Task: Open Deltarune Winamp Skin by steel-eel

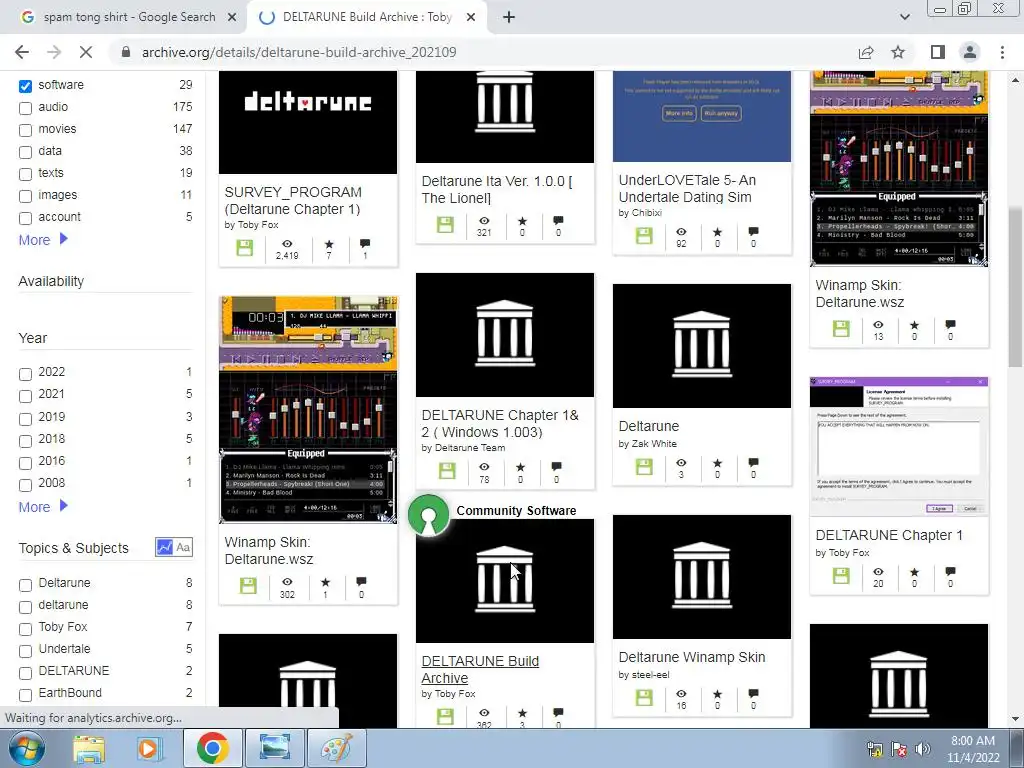Action: (x=692, y=657)
